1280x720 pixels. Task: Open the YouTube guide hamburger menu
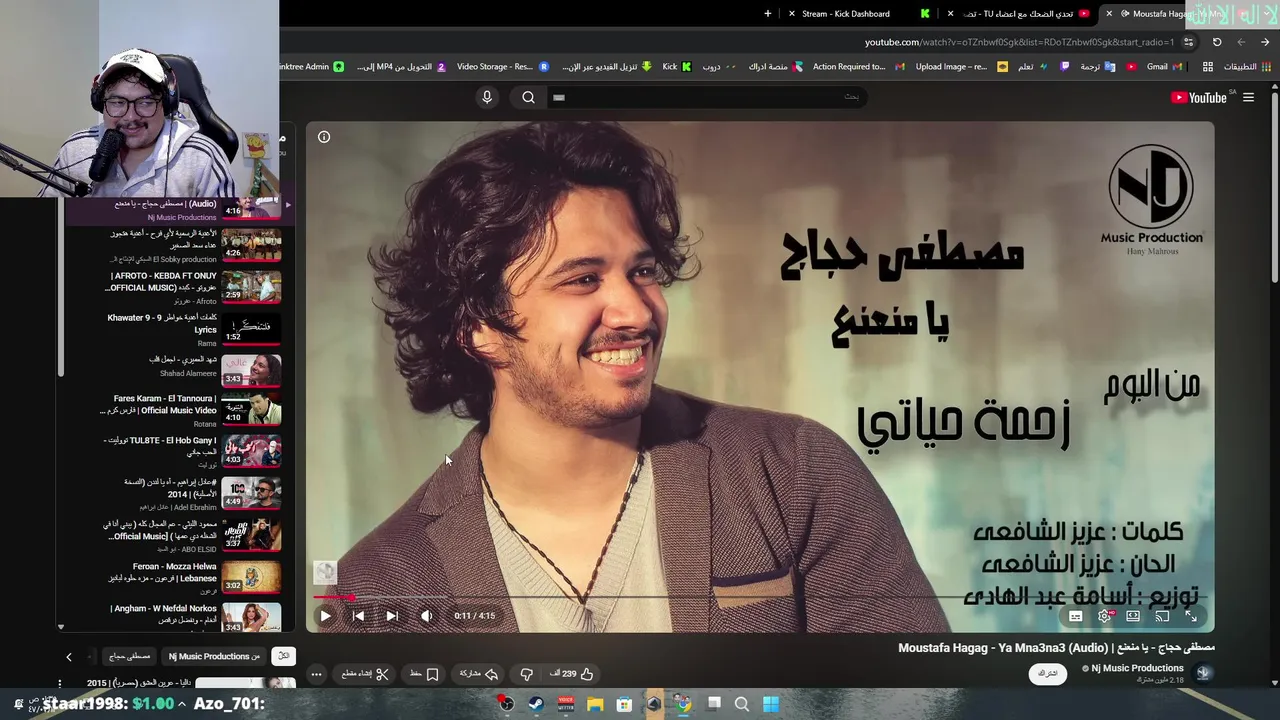point(1248,97)
